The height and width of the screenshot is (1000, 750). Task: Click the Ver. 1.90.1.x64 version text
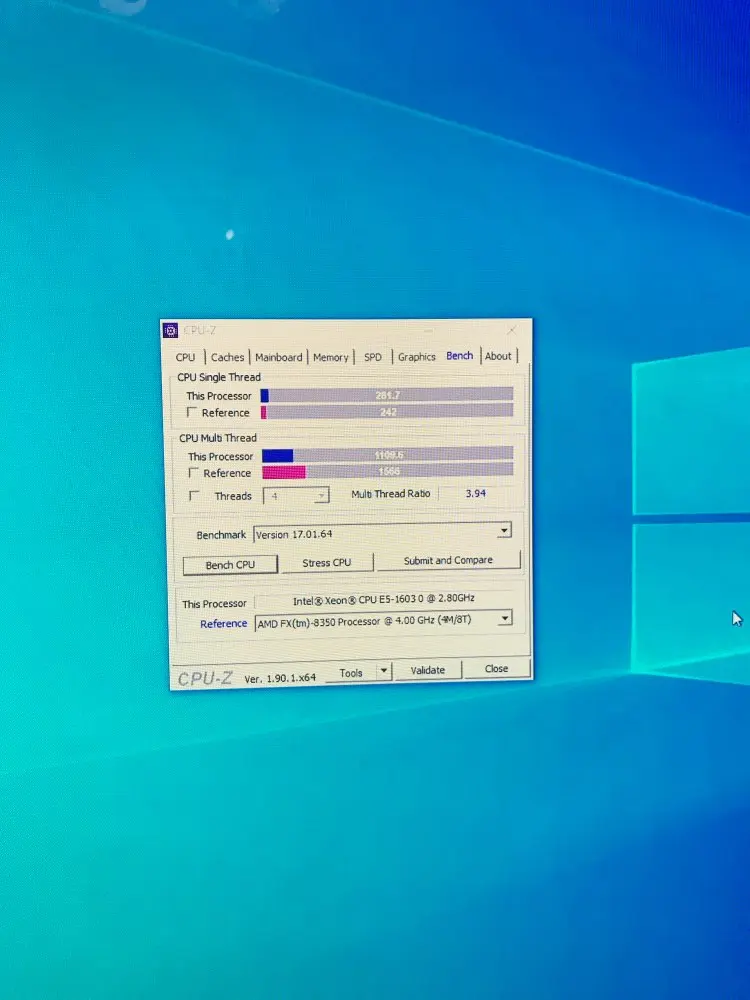pos(280,678)
